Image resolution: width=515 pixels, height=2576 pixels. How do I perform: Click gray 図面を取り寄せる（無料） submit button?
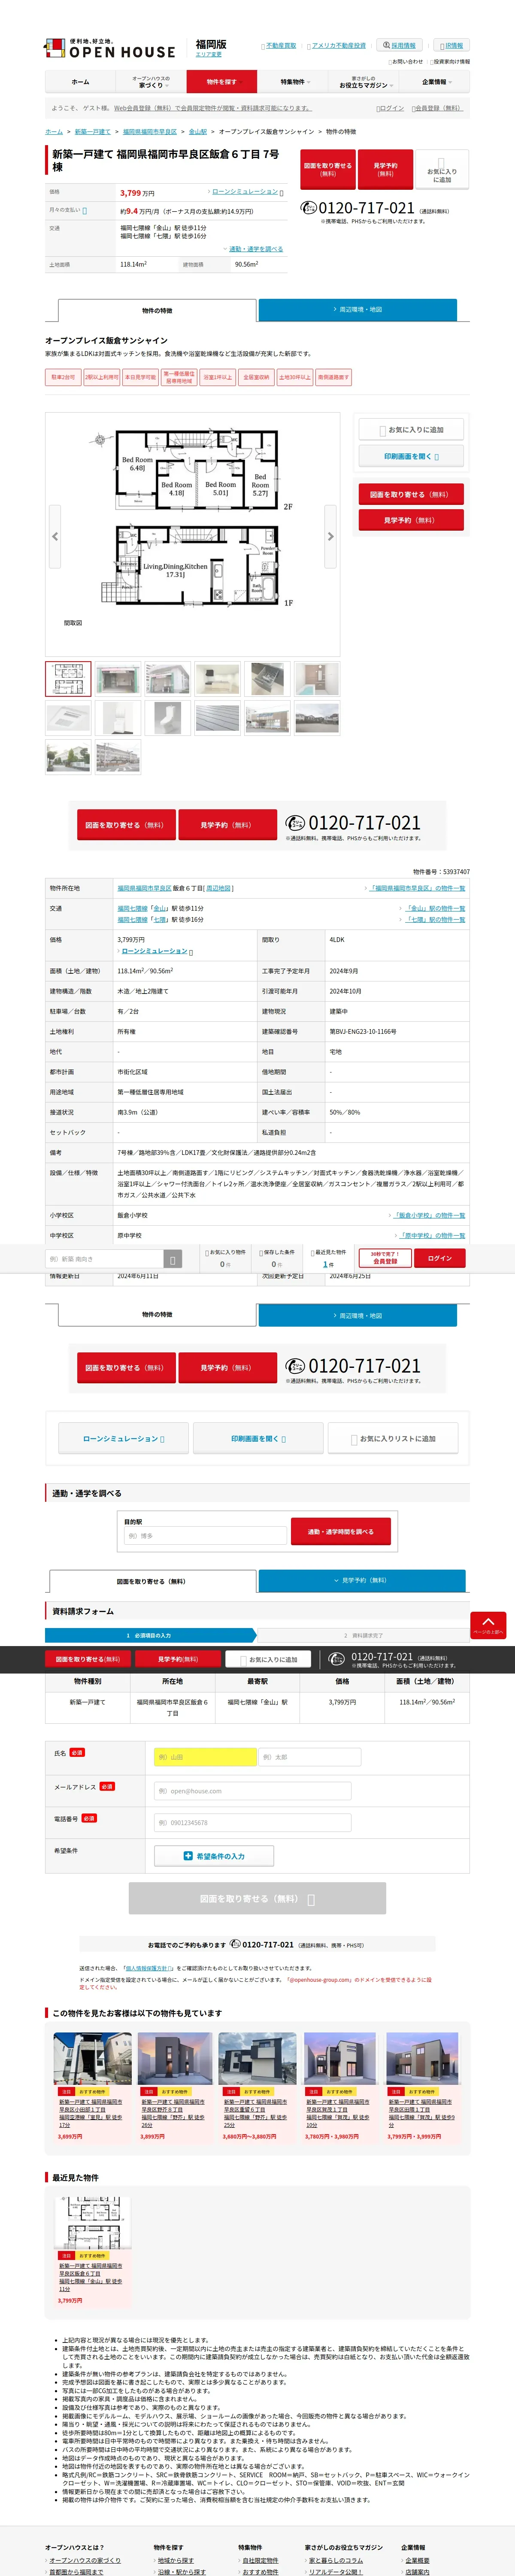pyautogui.click(x=257, y=1898)
